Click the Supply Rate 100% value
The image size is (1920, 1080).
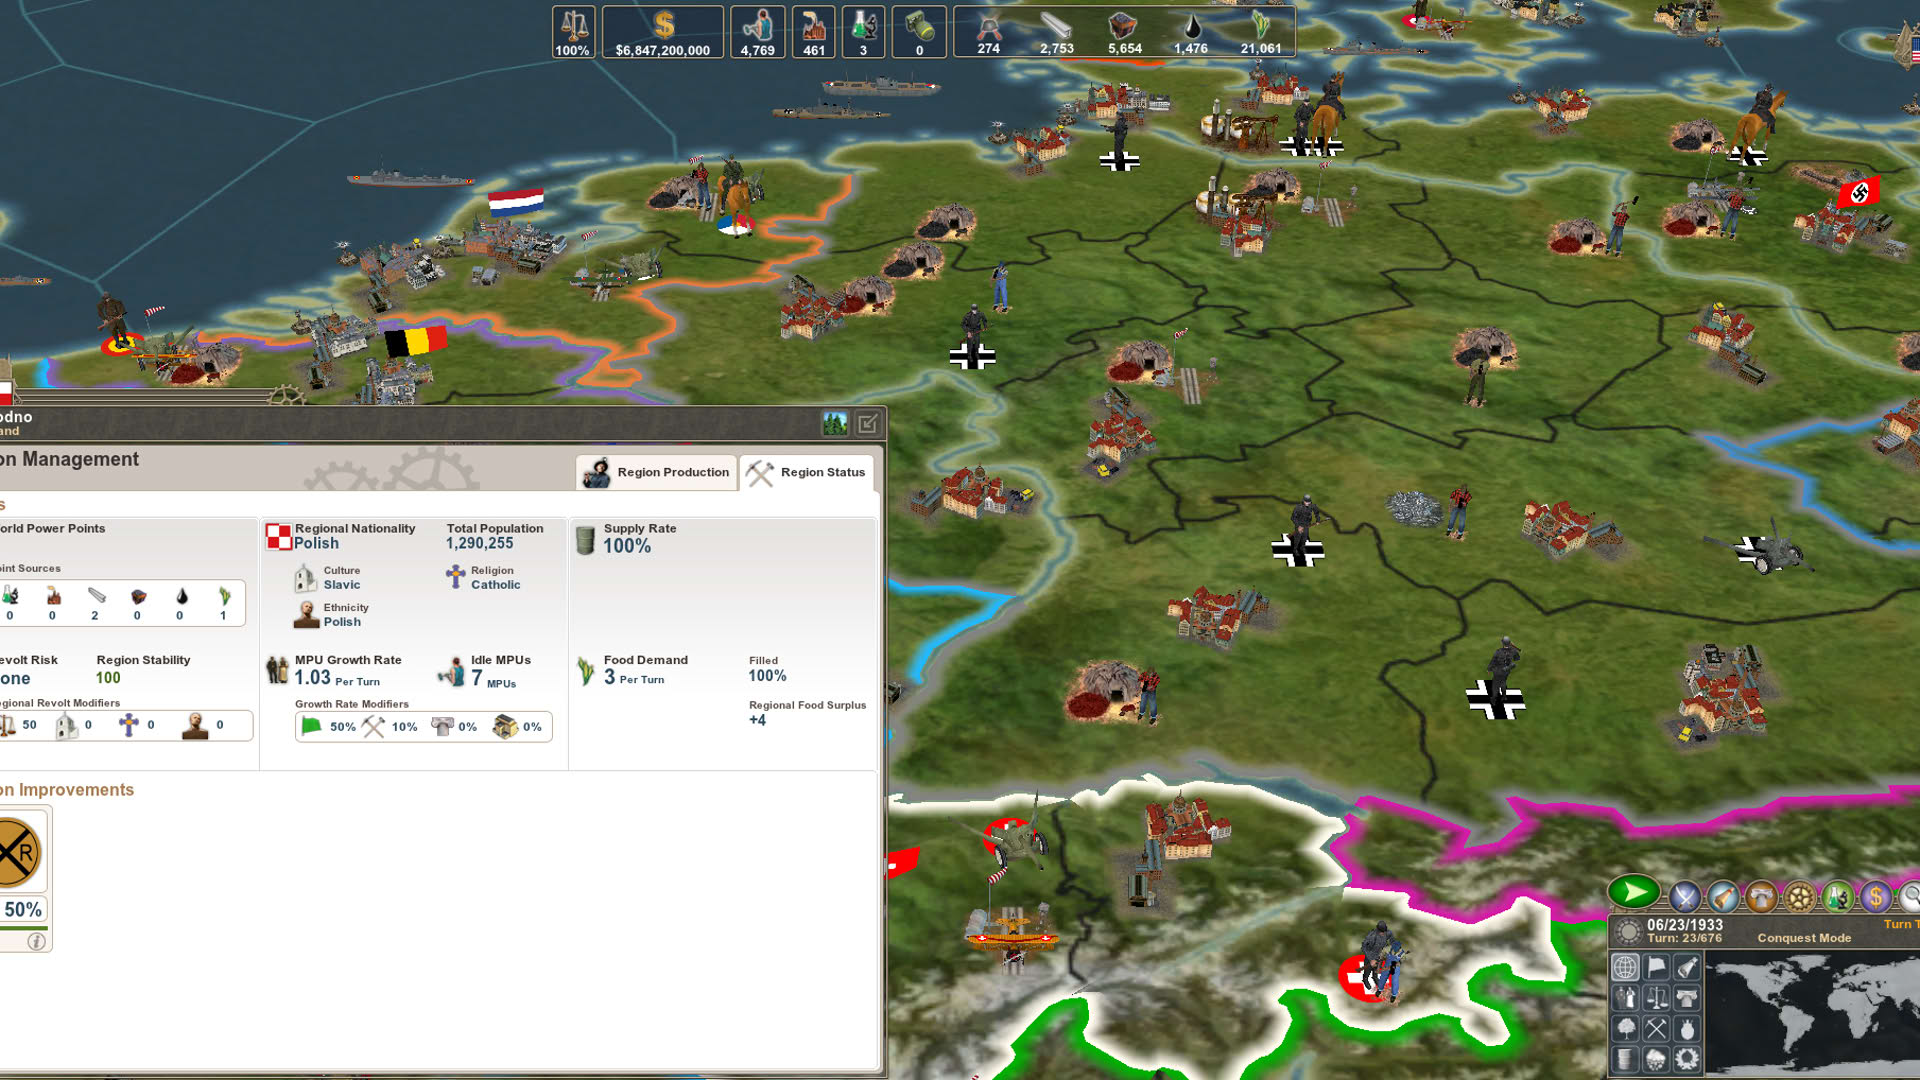point(626,546)
